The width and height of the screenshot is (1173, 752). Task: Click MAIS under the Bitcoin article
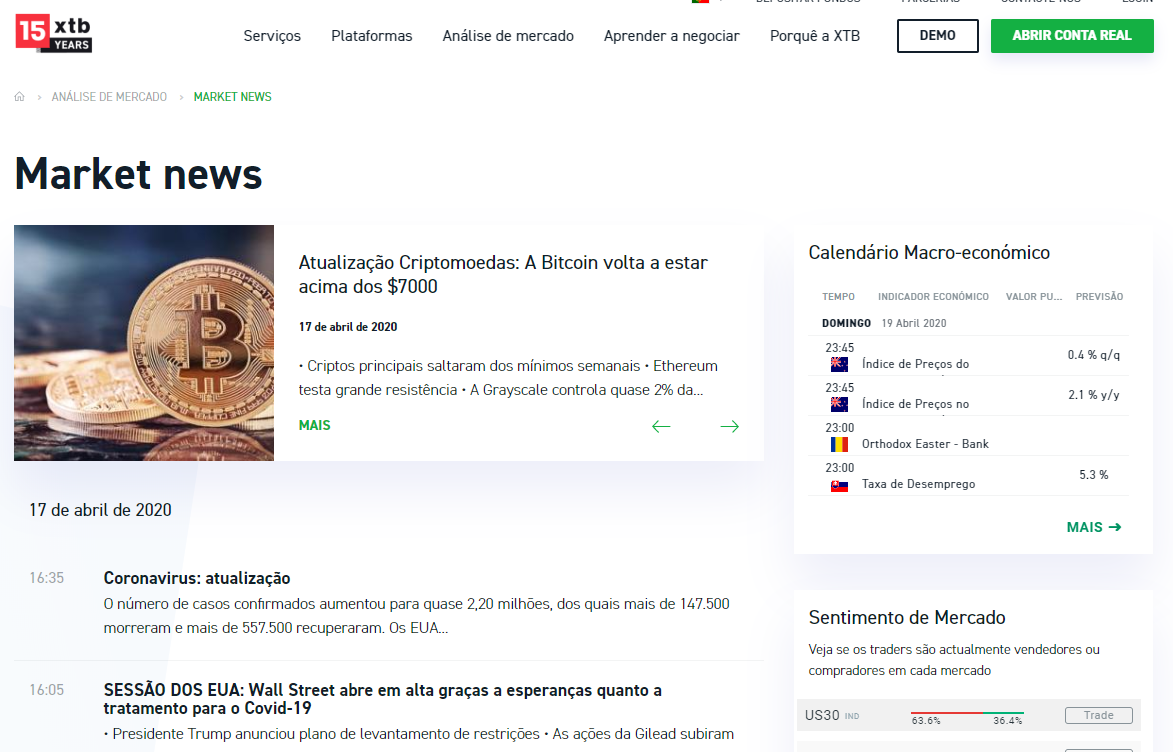click(314, 425)
